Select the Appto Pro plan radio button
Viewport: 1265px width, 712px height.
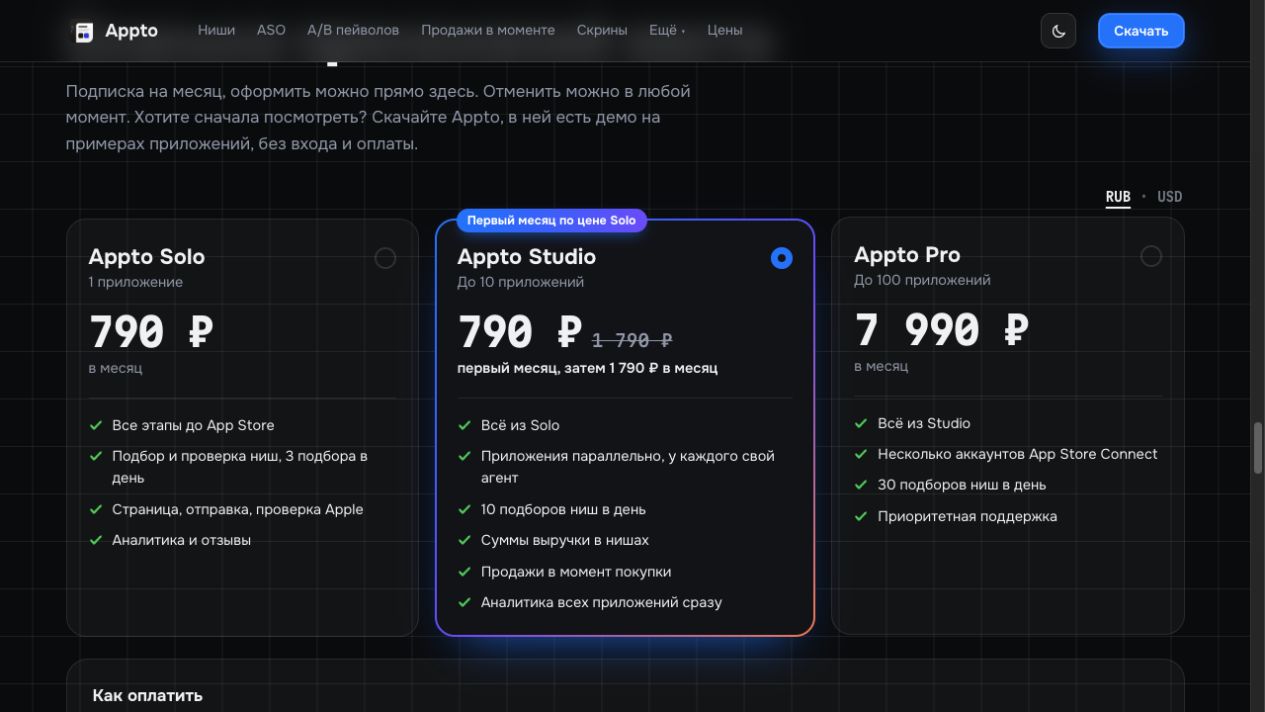tap(1151, 256)
